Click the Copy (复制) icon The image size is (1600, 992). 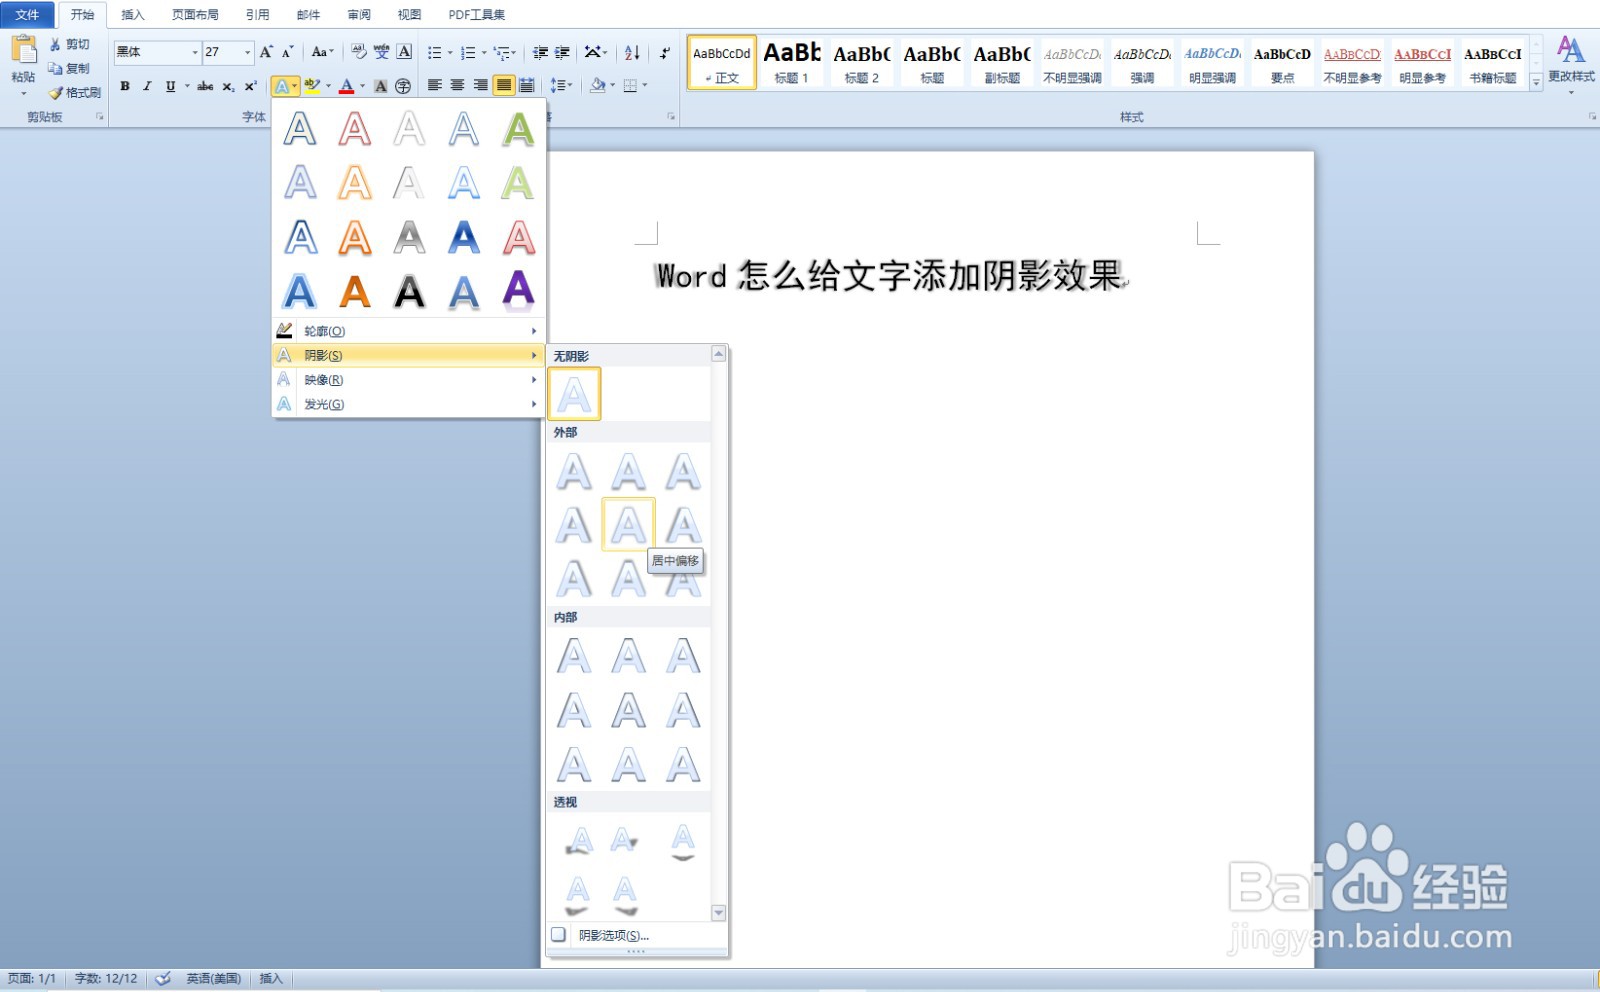coord(55,68)
